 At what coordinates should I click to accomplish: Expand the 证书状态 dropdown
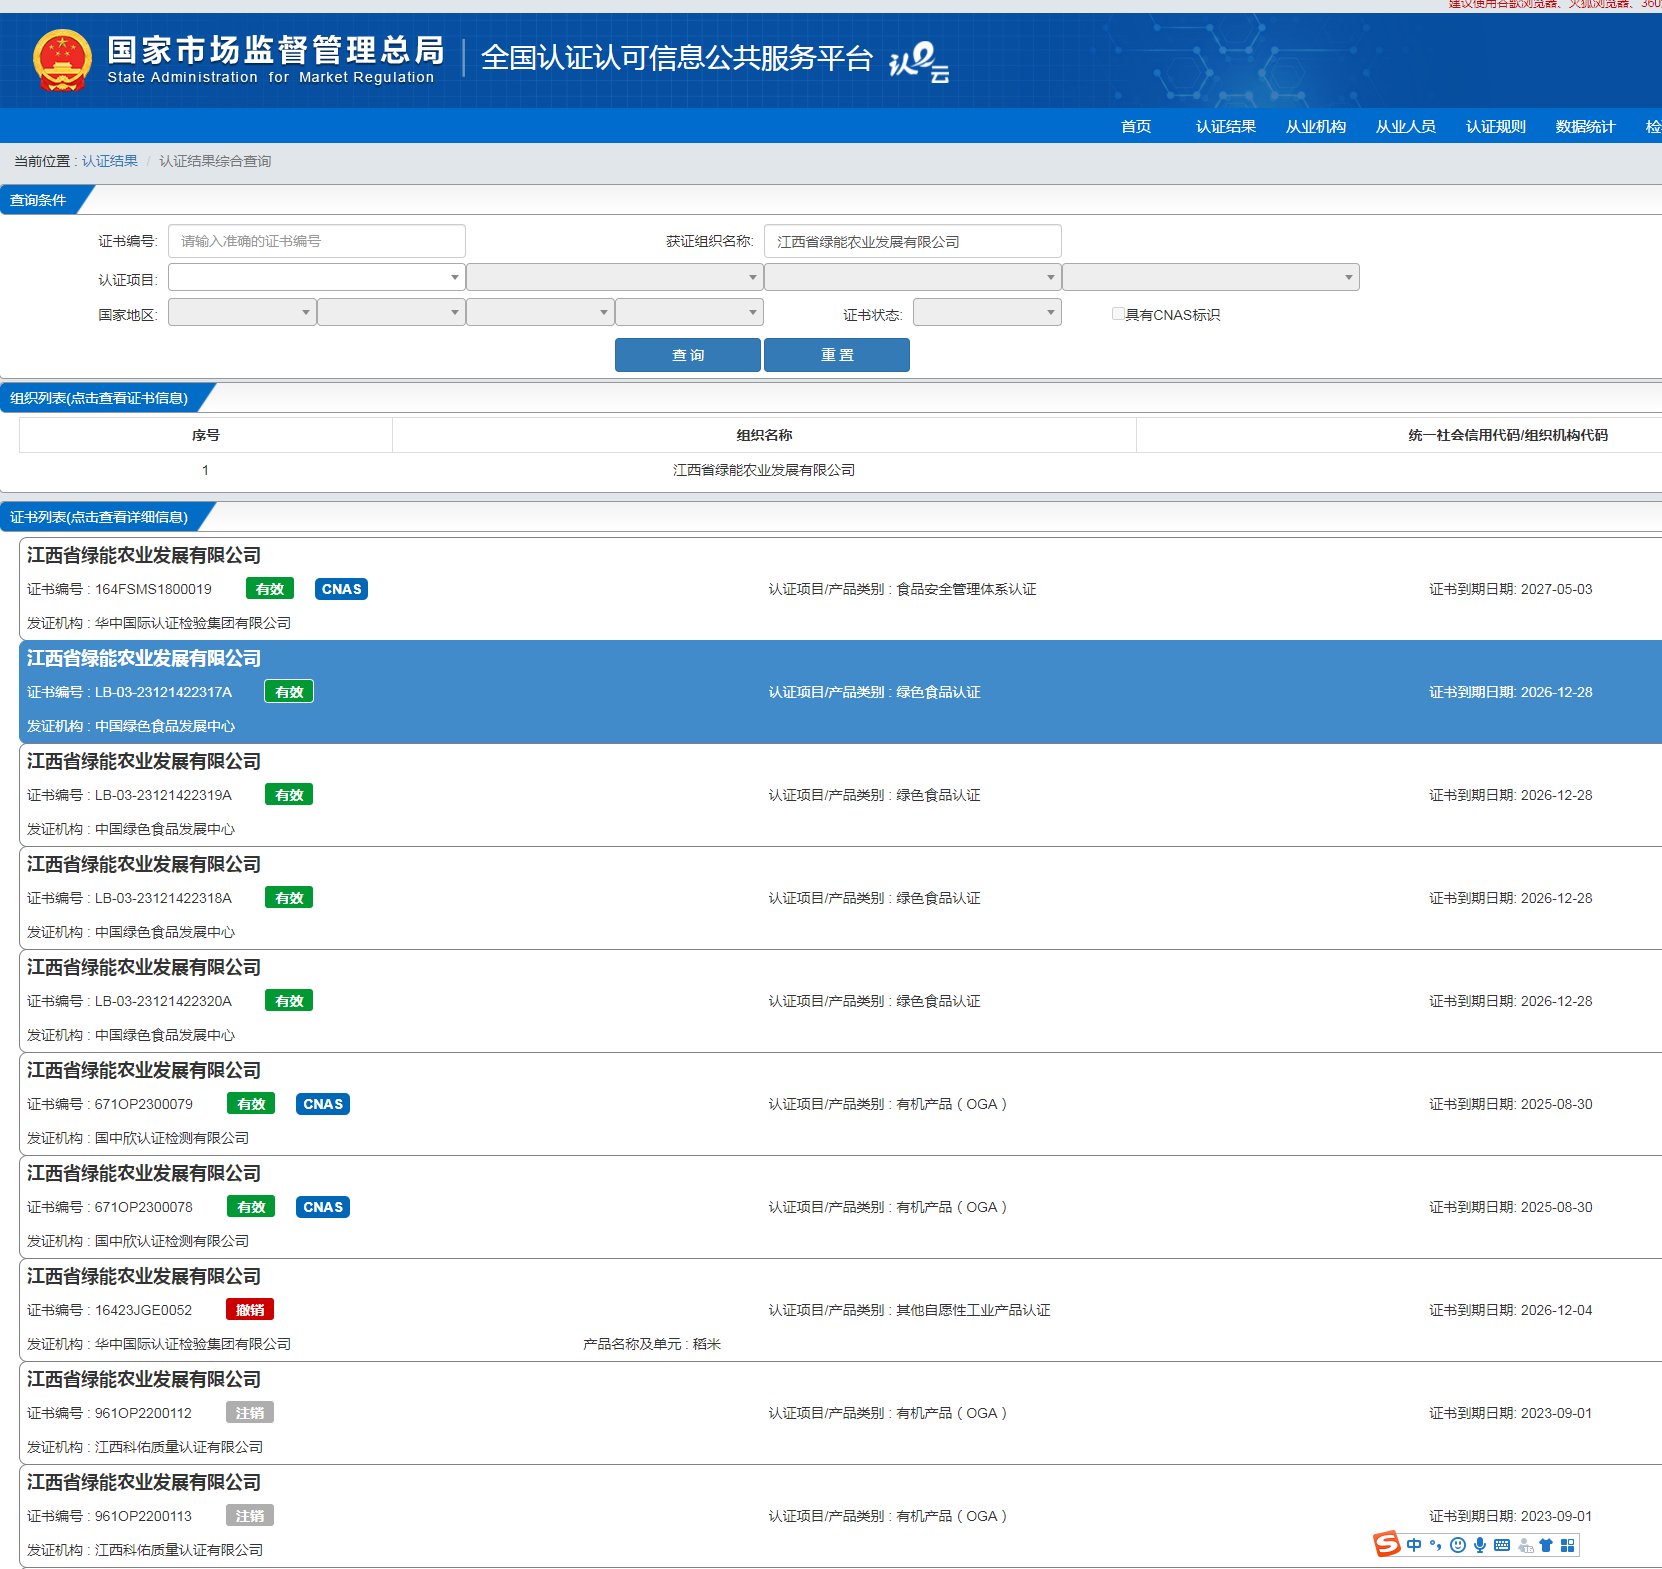(x=986, y=313)
